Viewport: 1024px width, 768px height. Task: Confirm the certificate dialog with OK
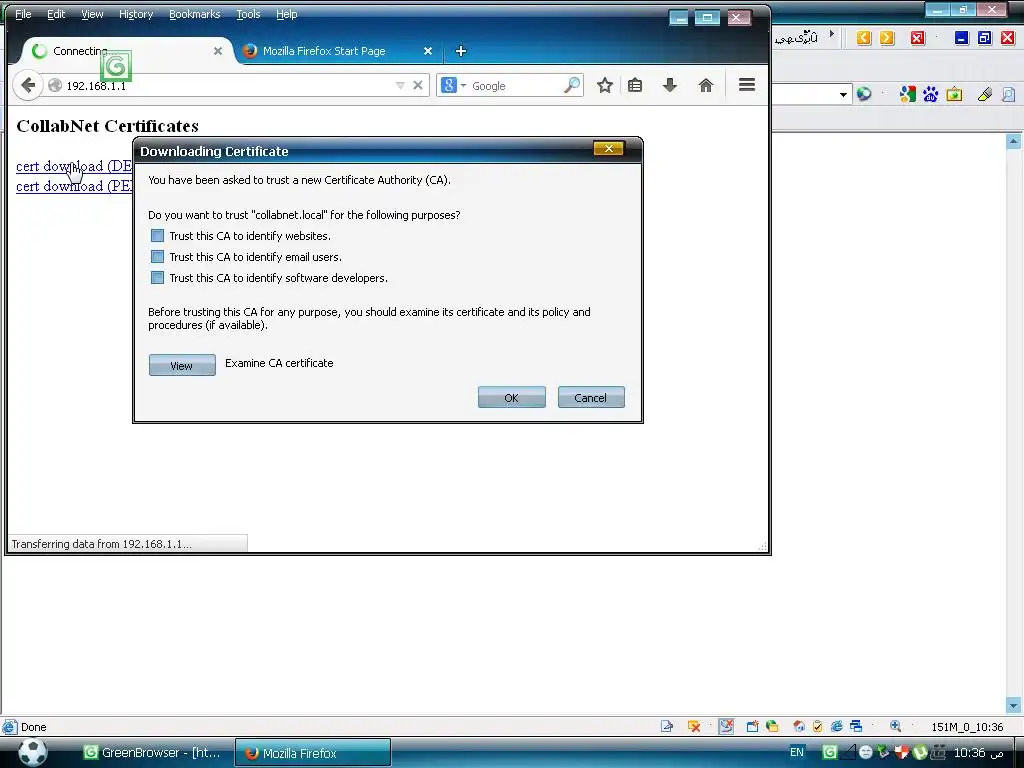click(512, 397)
